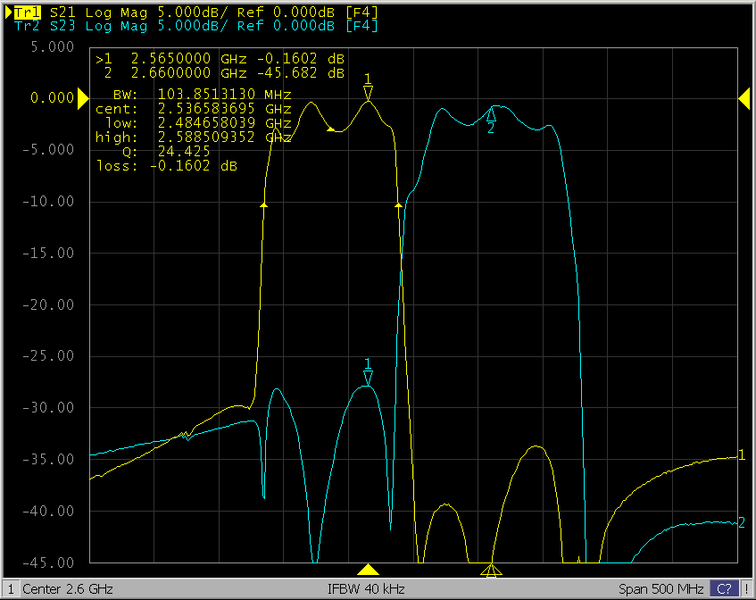Click the C? calibration status indicator
756x600 pixels.
[721, 587]
